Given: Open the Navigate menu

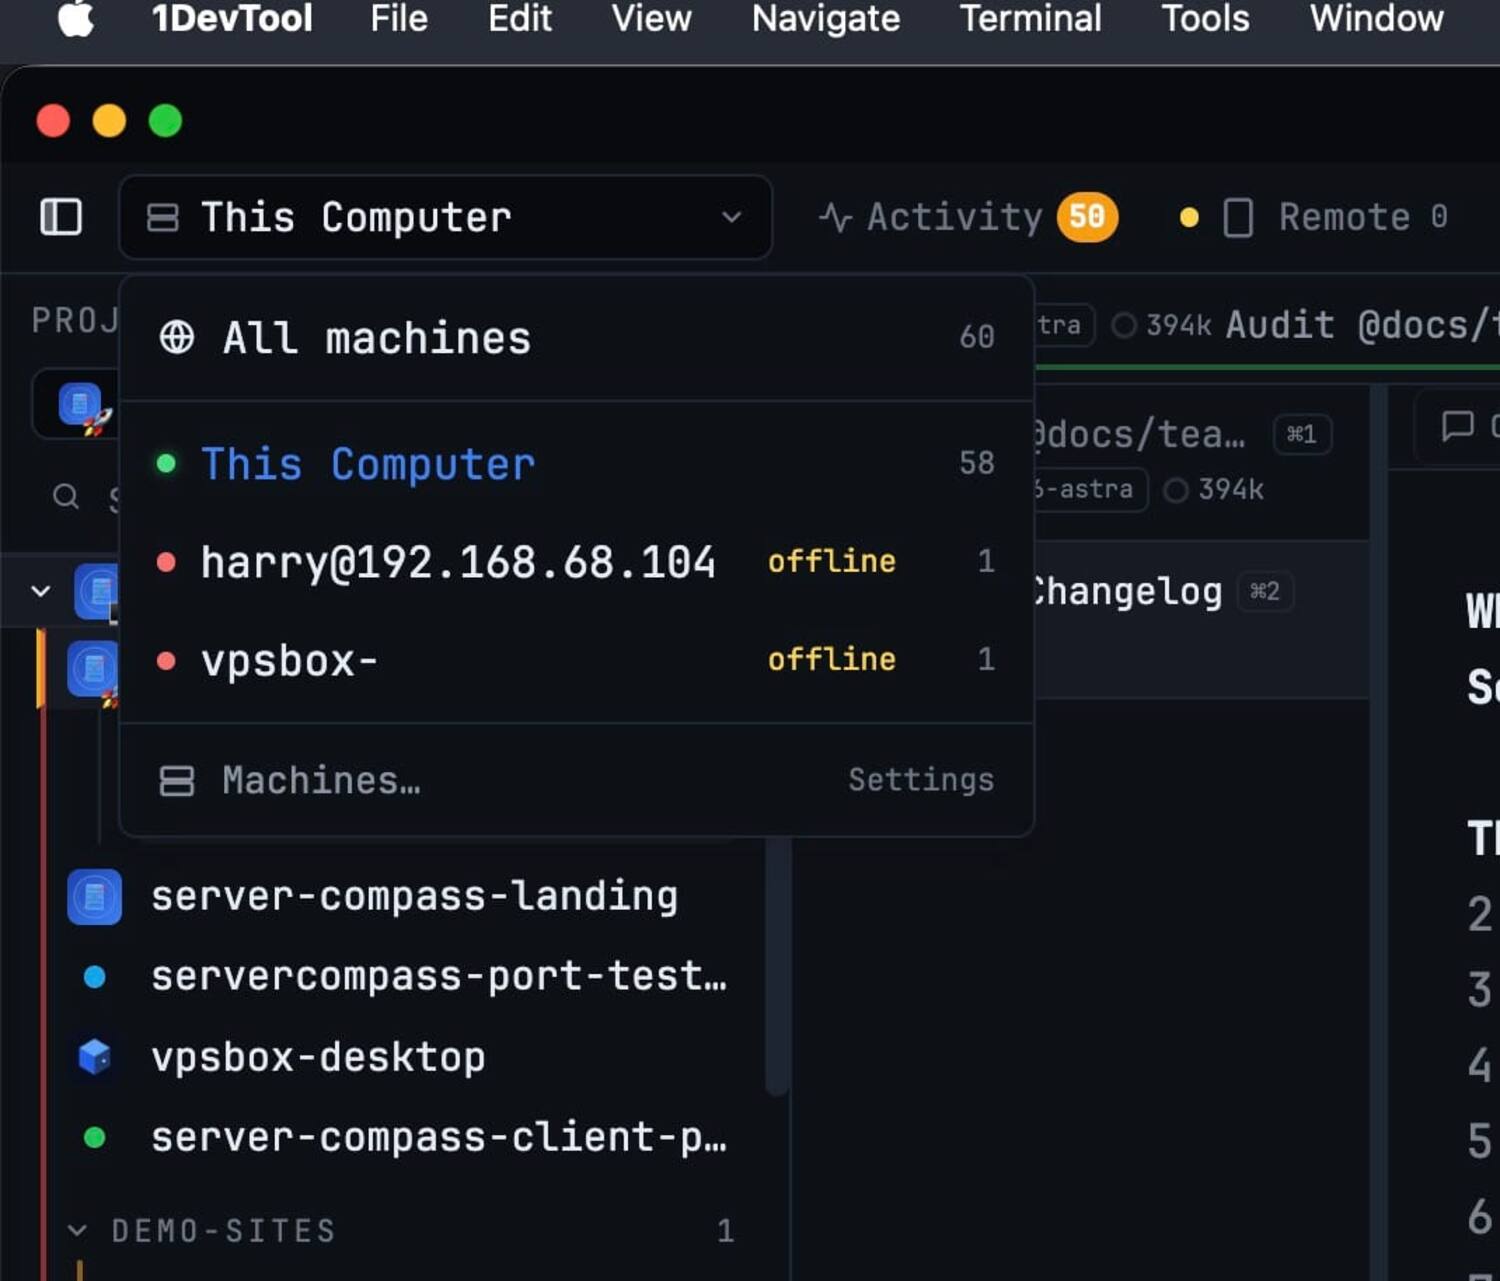Looking at the screenshot, I should coord(826,19).
